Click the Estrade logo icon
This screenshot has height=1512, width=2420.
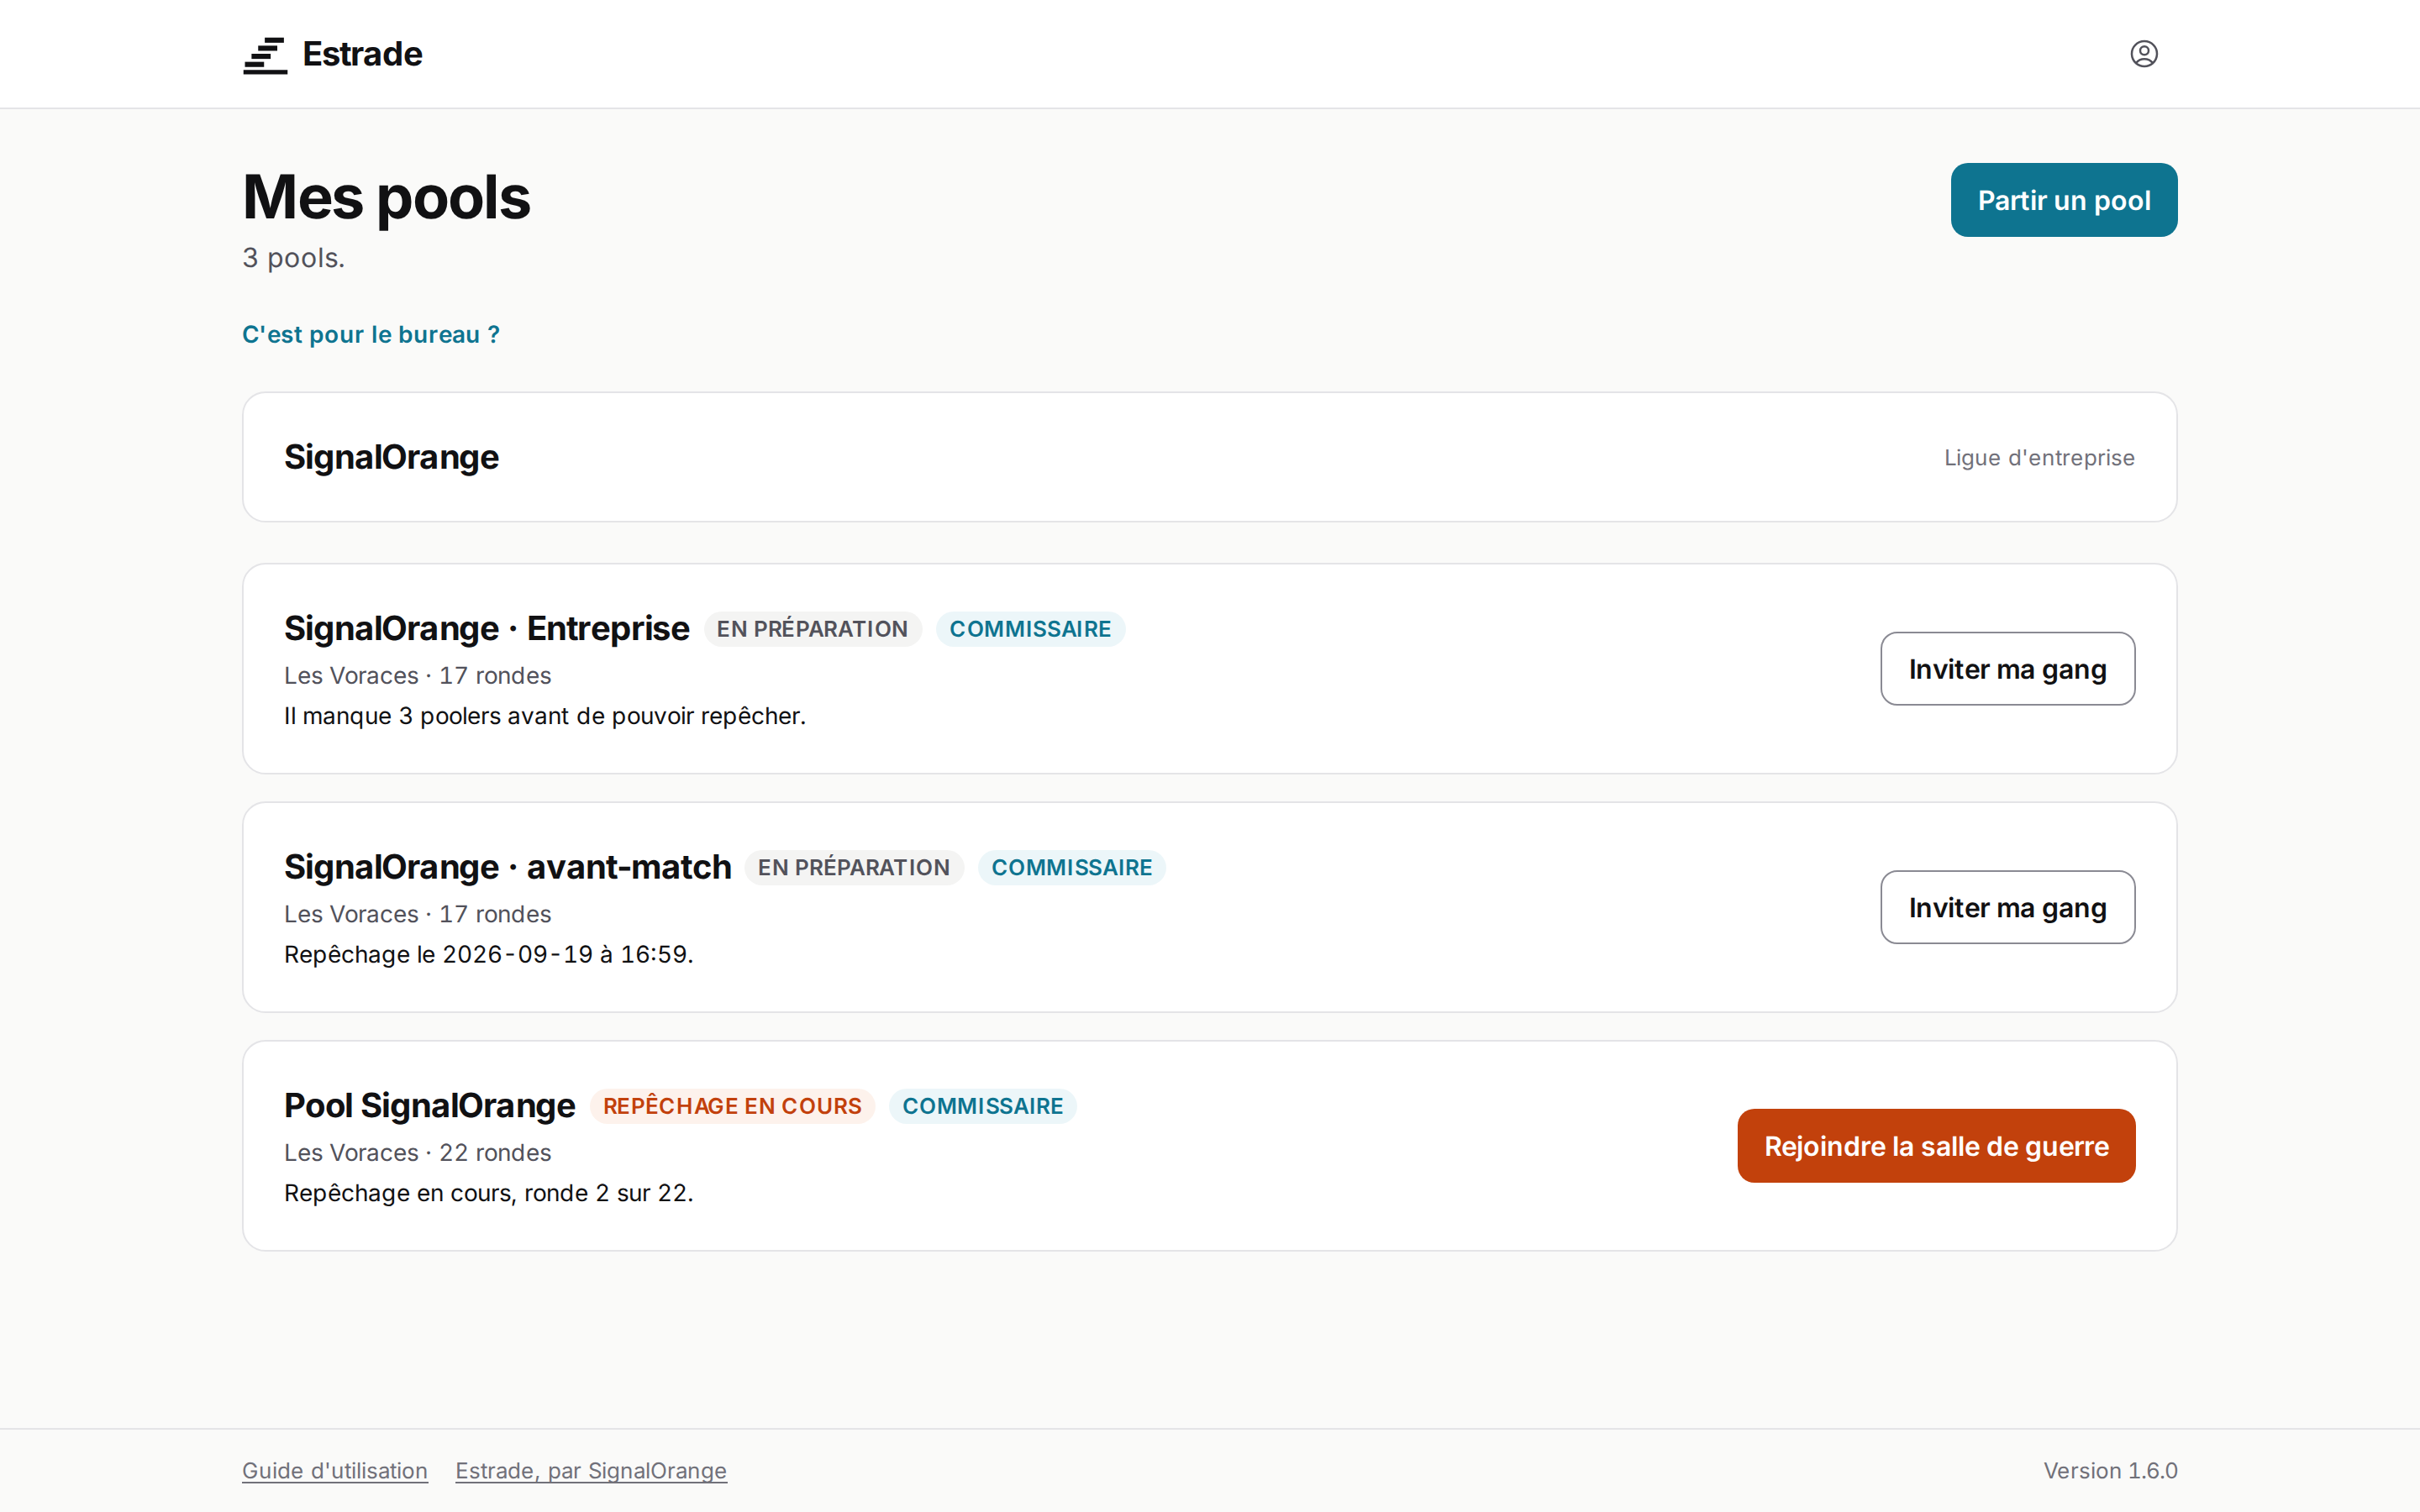(x=265, y=55)
